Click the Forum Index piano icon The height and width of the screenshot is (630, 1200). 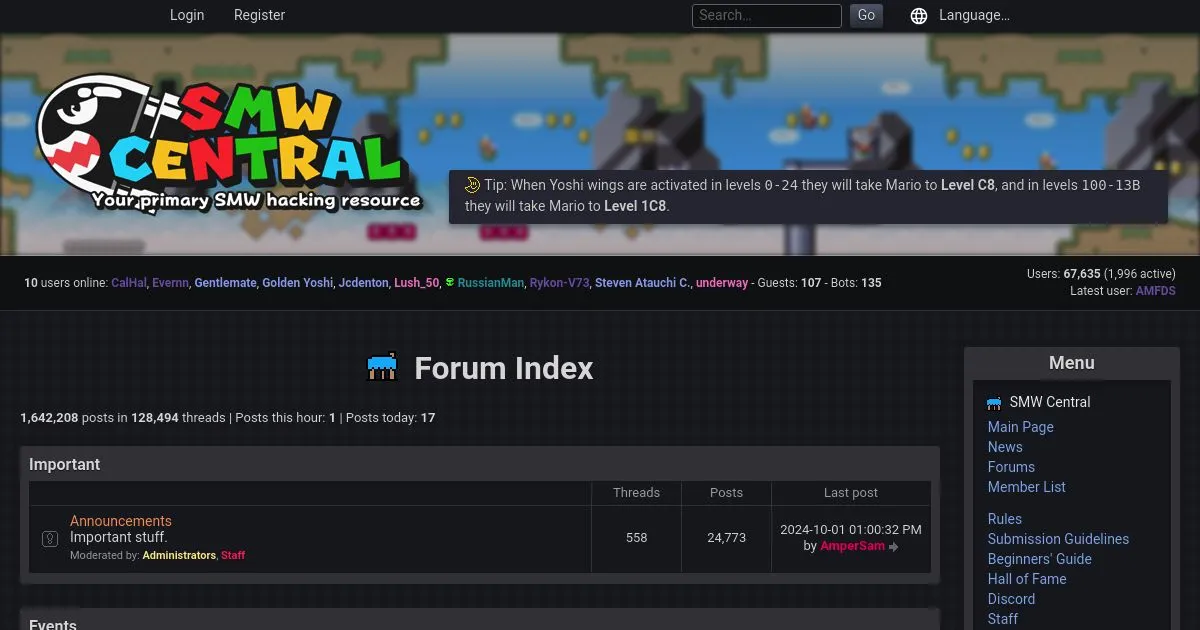[x=383, y=368]
